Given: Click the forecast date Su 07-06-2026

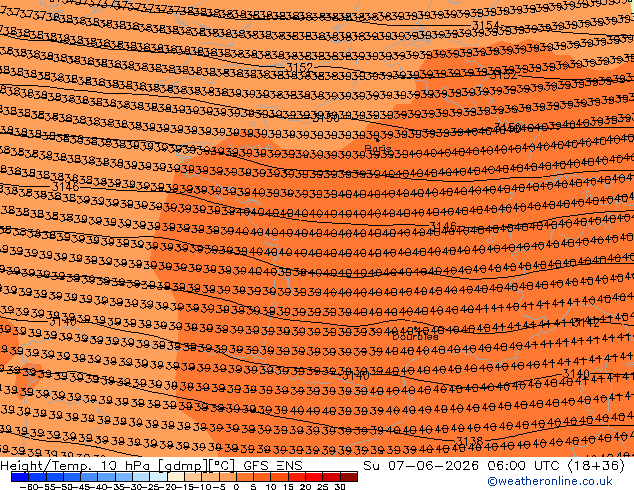Looking at the screenshot, I should [x=423, y=465].
